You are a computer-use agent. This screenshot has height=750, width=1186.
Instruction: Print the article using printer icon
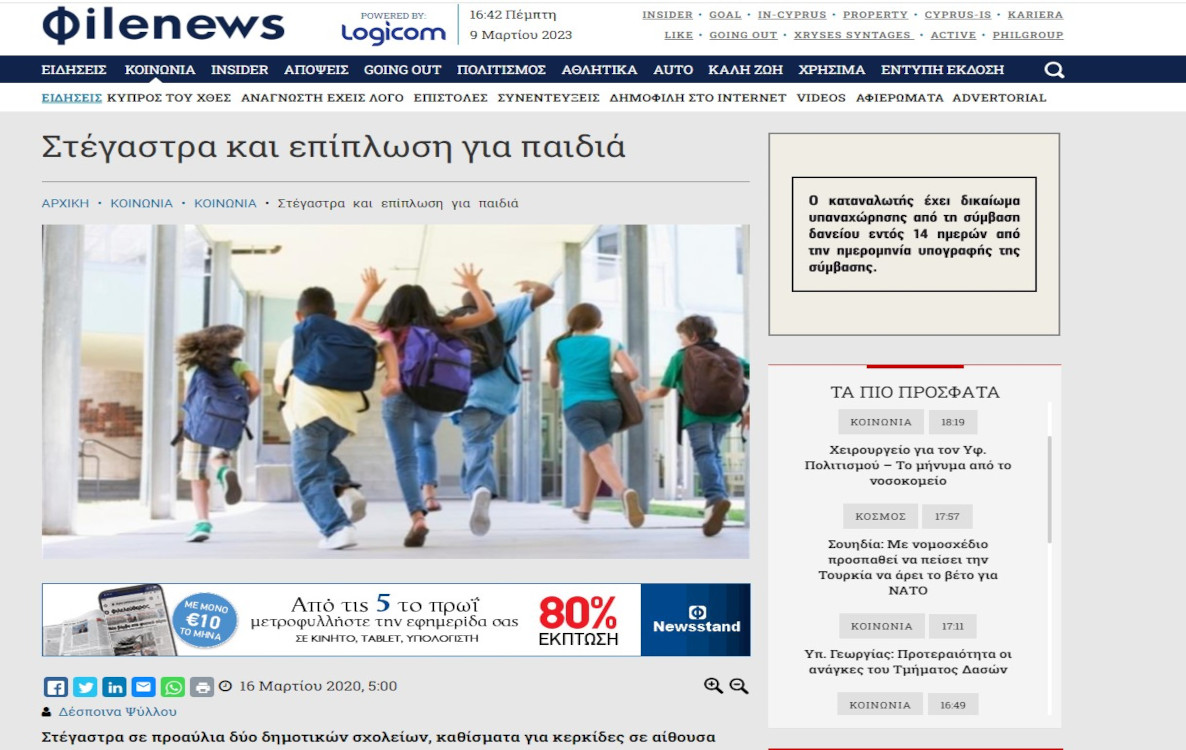click(202, 687)
